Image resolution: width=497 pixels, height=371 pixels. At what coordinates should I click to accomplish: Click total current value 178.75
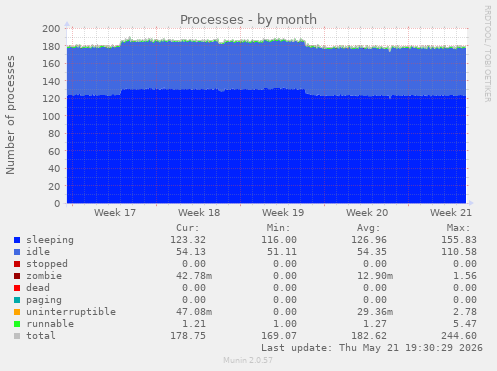click(x=188, y=336)
